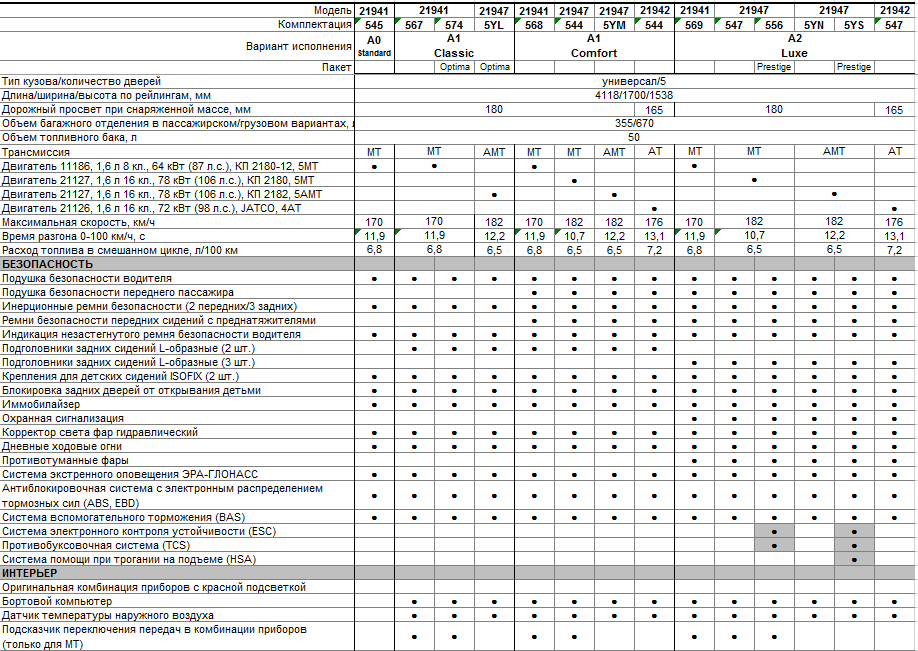Select trim code cell '545'
918x651 pixels.
coord(374,25)
